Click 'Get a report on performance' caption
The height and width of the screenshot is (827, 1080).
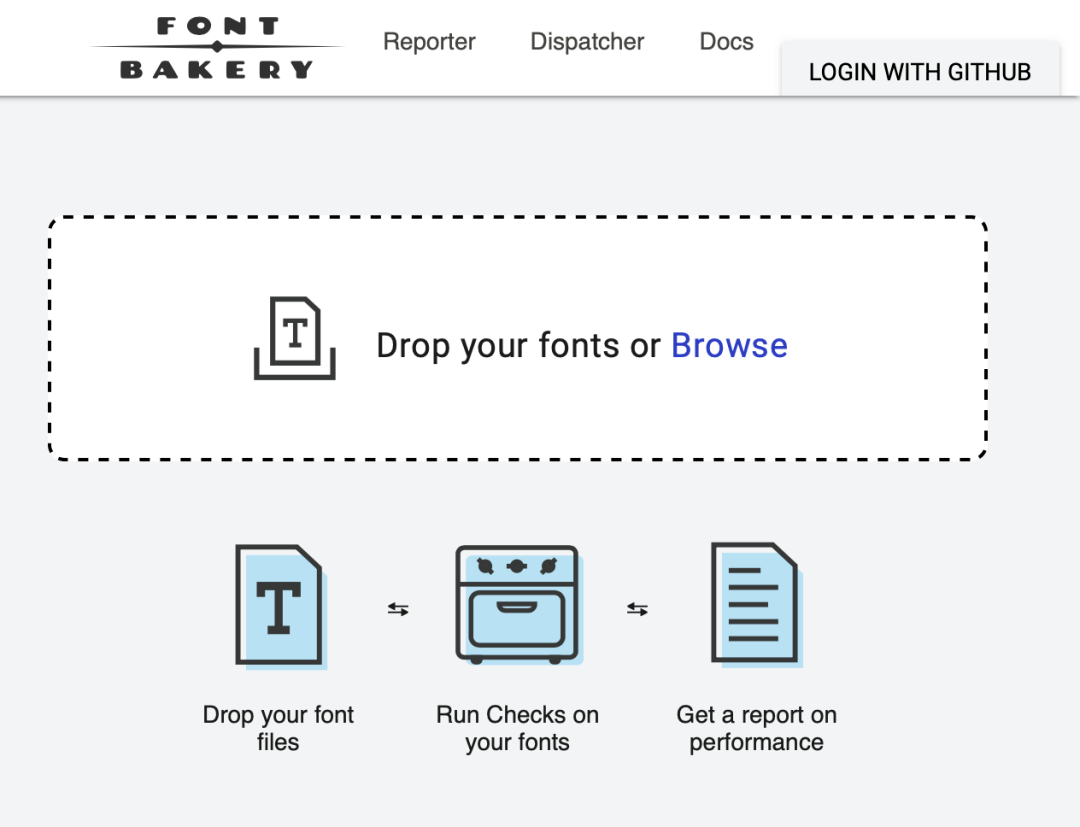[756, 728]
